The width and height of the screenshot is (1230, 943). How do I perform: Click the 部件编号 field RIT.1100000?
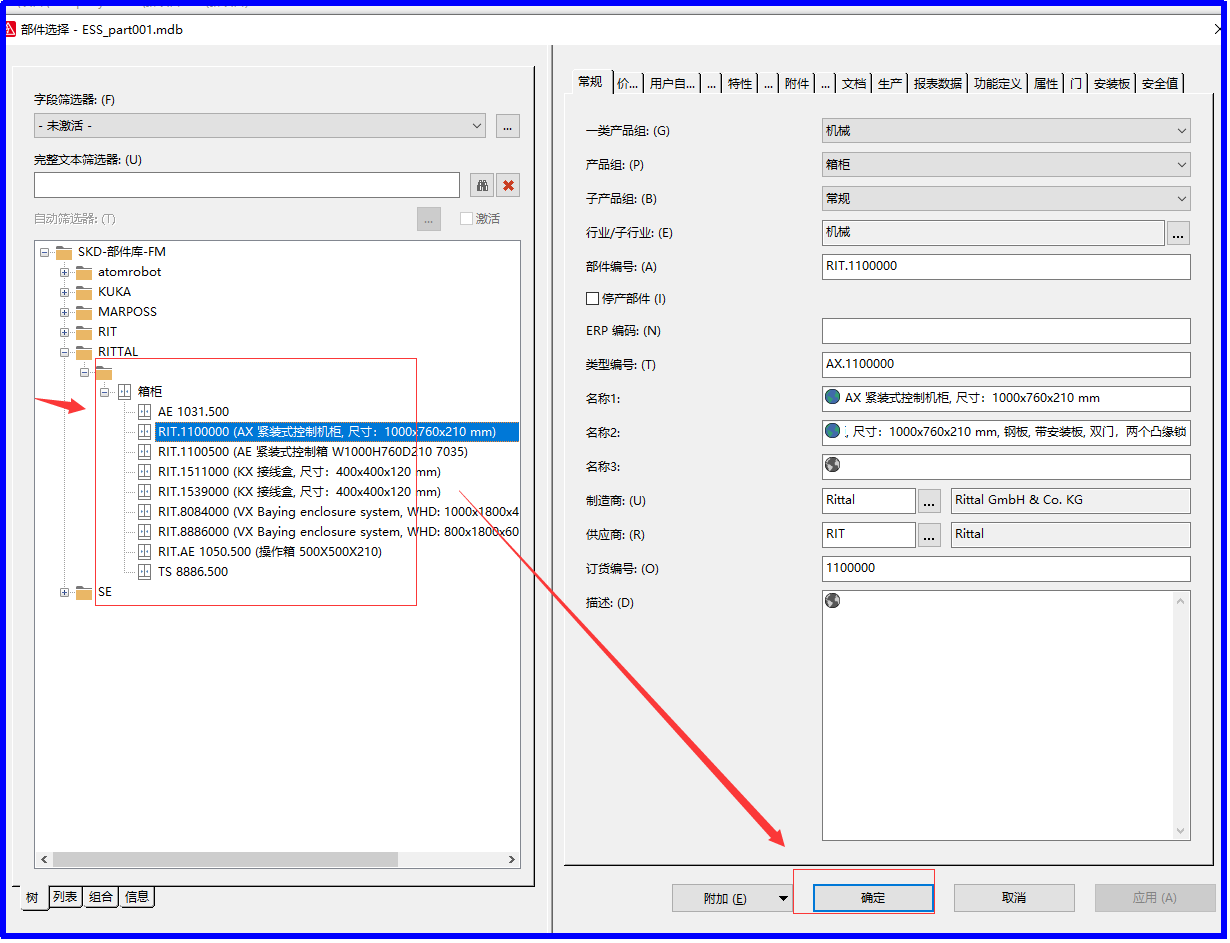(1006, 267)
